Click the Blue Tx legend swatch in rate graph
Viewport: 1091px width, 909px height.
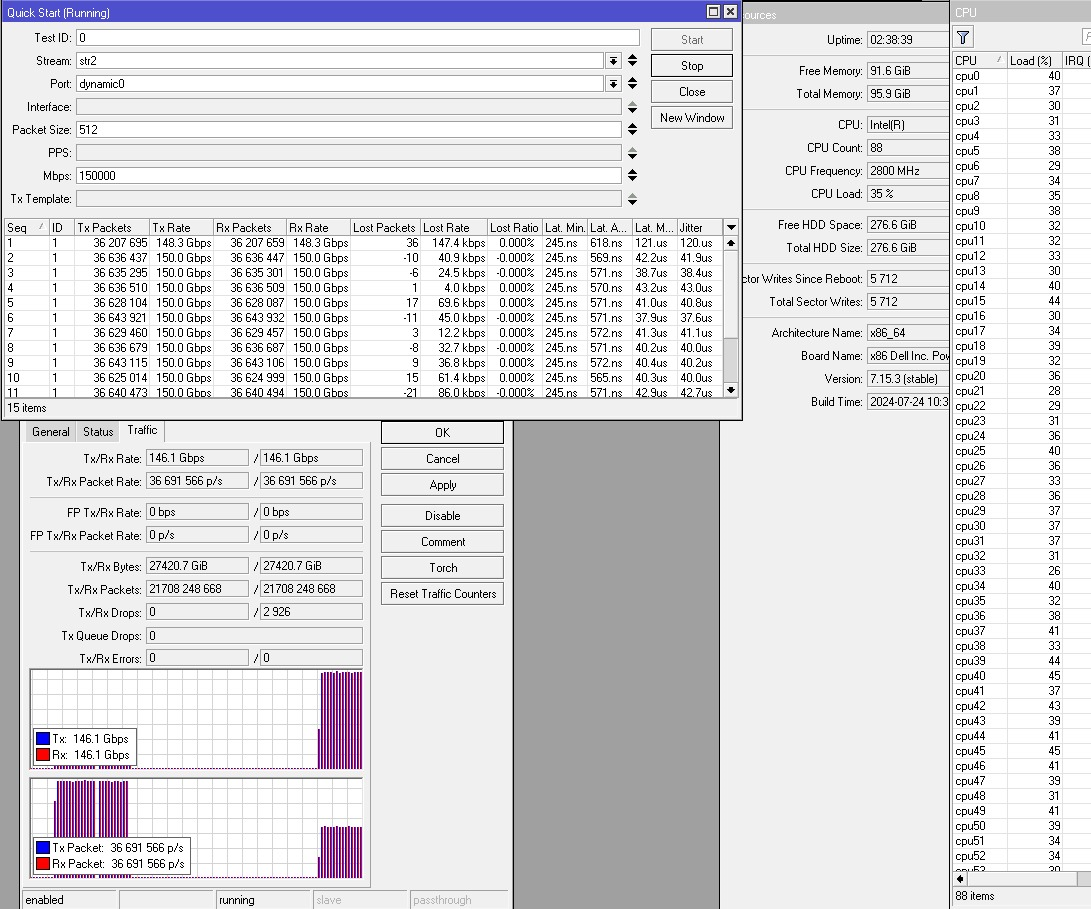[42, 738]
